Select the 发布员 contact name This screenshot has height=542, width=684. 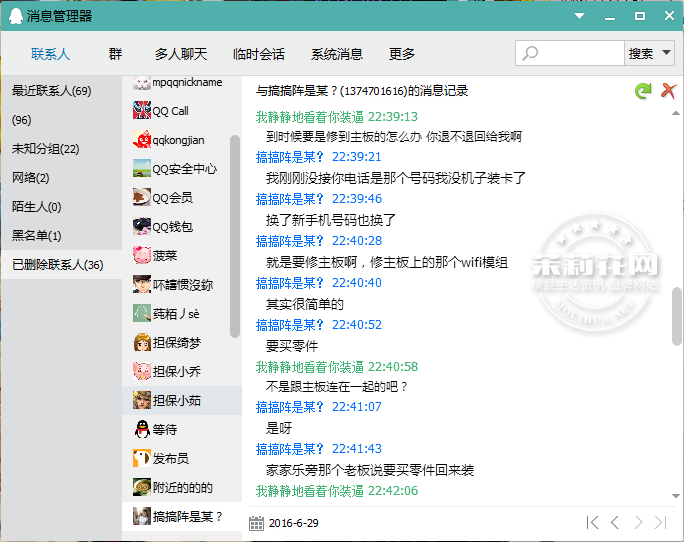171,459
